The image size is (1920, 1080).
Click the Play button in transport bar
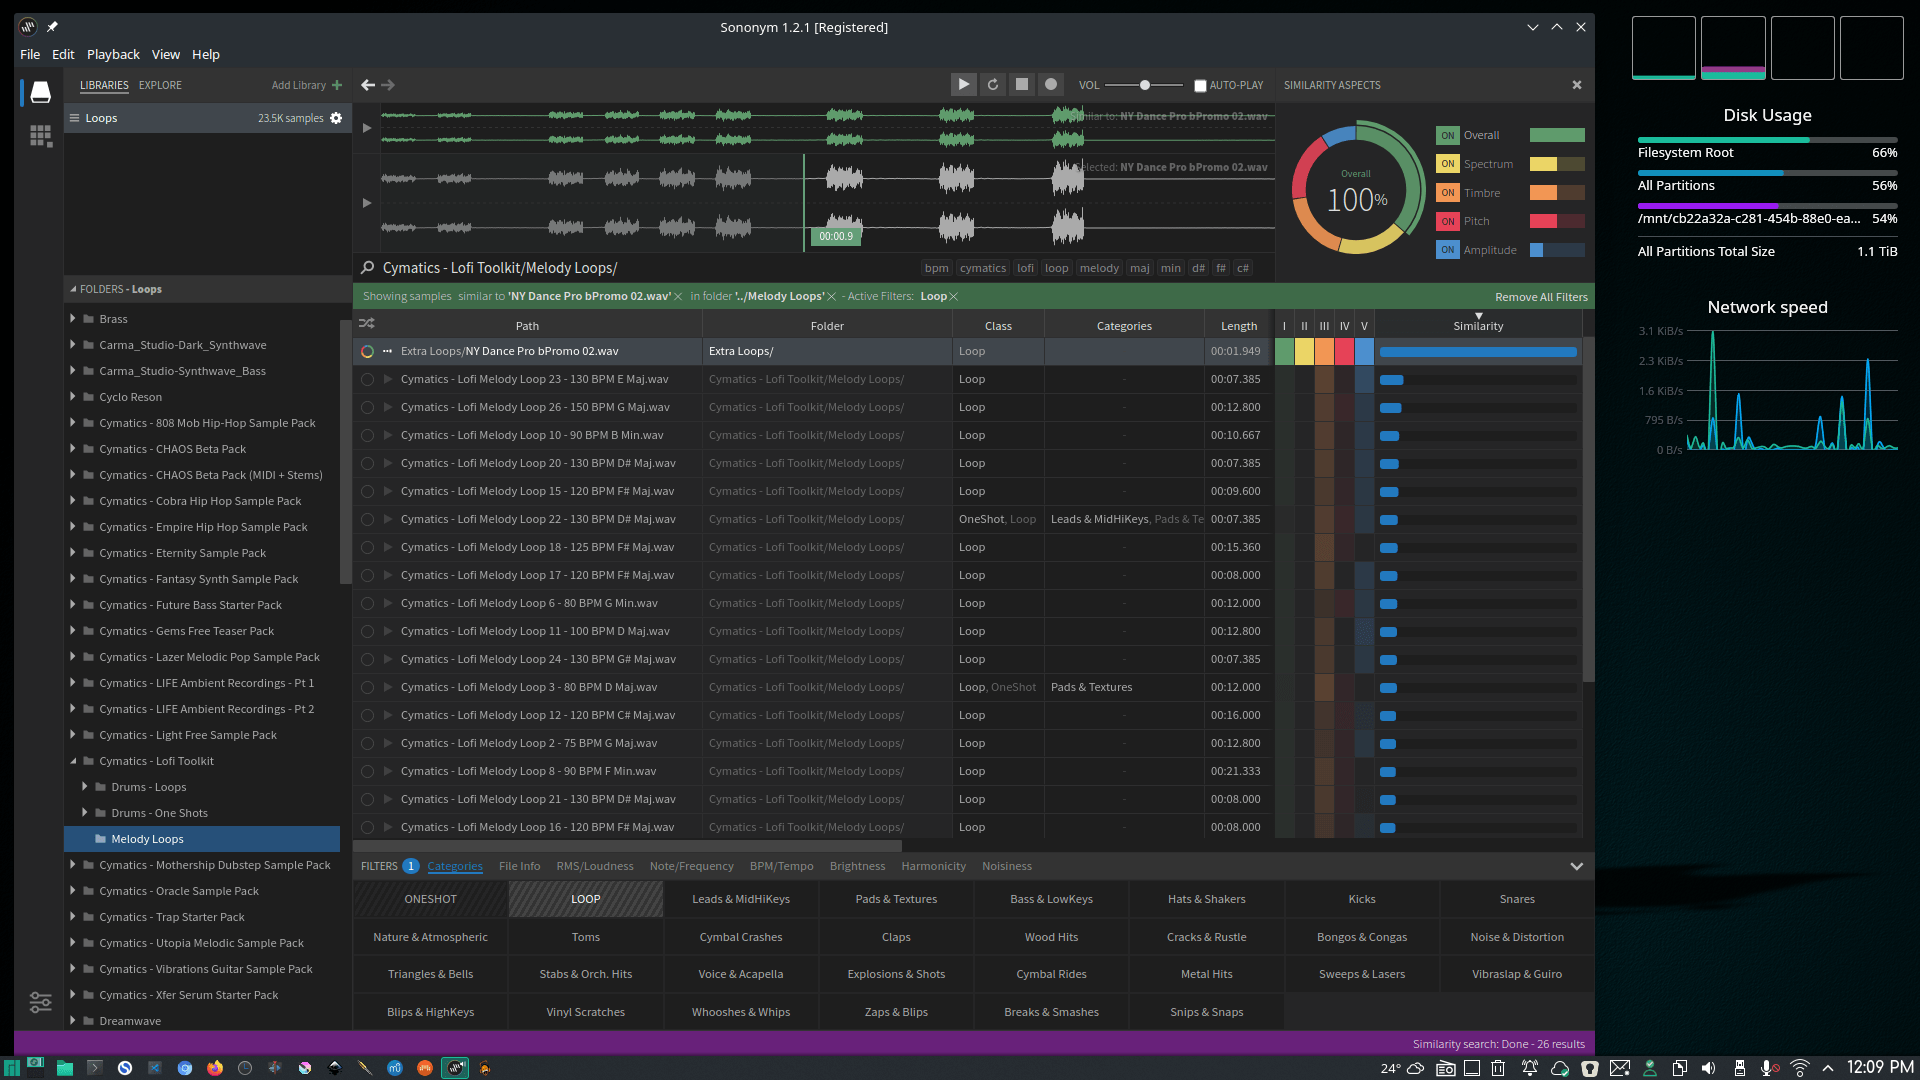[x=963, y=85]
